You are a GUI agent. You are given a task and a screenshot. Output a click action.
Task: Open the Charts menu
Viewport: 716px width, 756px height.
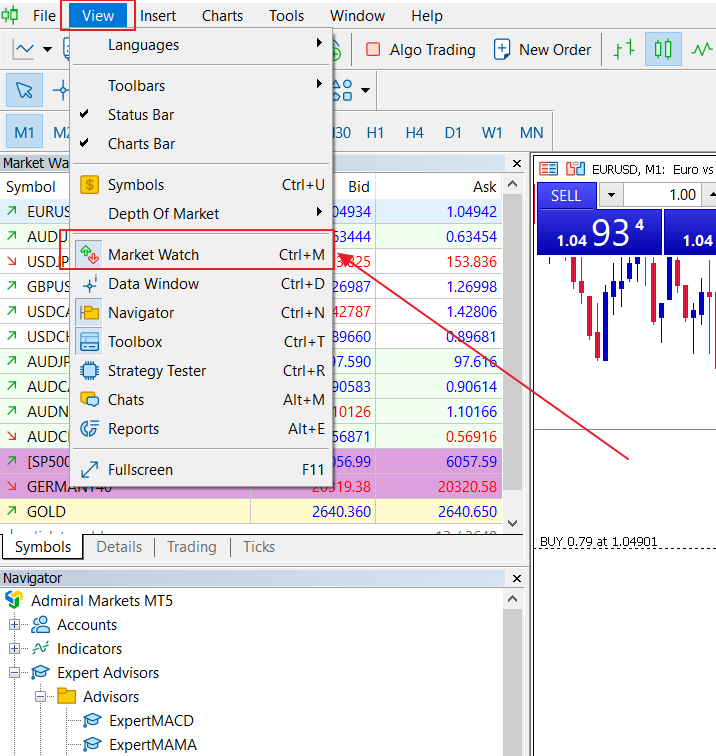222,16
